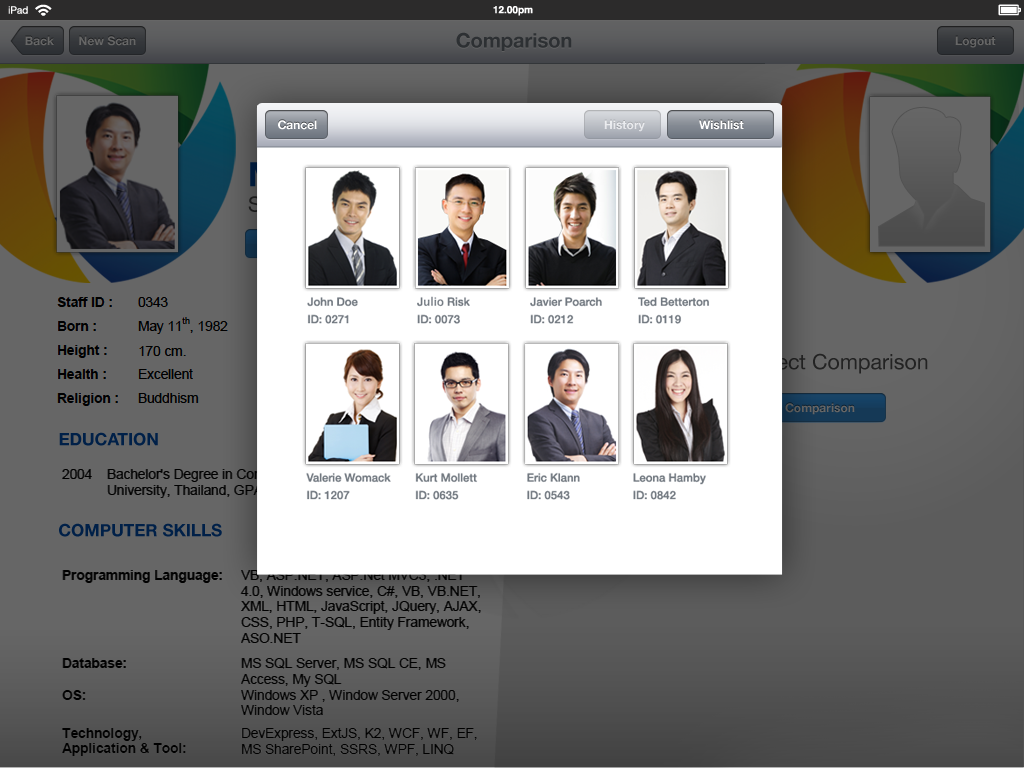
Task: Tap the Cancel button in the dialog
Action: click(296, 125)
